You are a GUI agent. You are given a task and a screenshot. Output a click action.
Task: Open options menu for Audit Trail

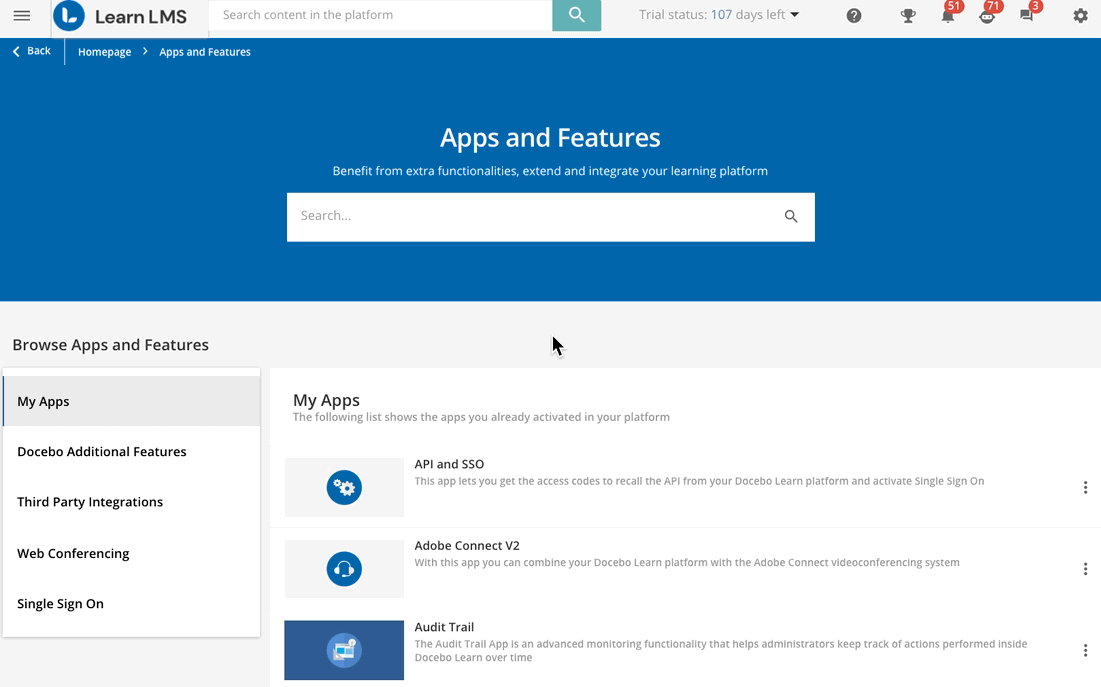pos(1086,650)
